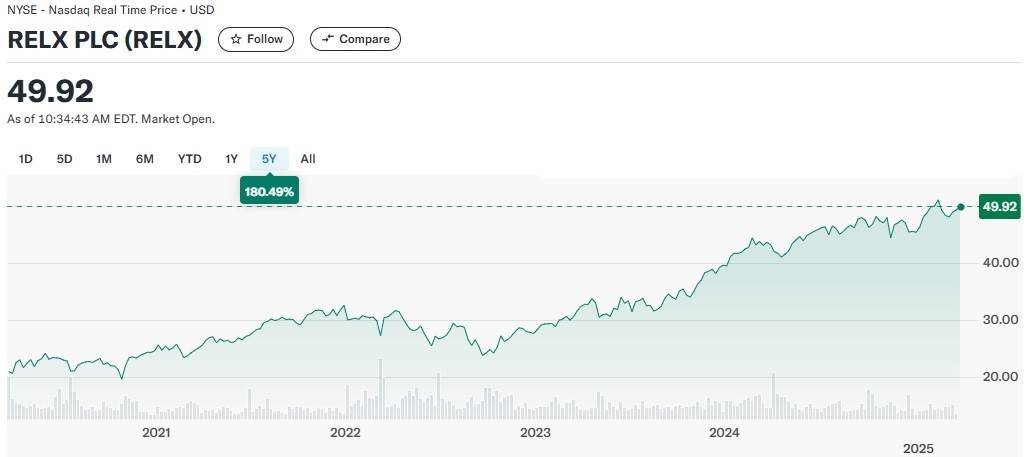Click the Compare arrows icon
Screen dimensions: 1032x457
click(x=326, y=39)
